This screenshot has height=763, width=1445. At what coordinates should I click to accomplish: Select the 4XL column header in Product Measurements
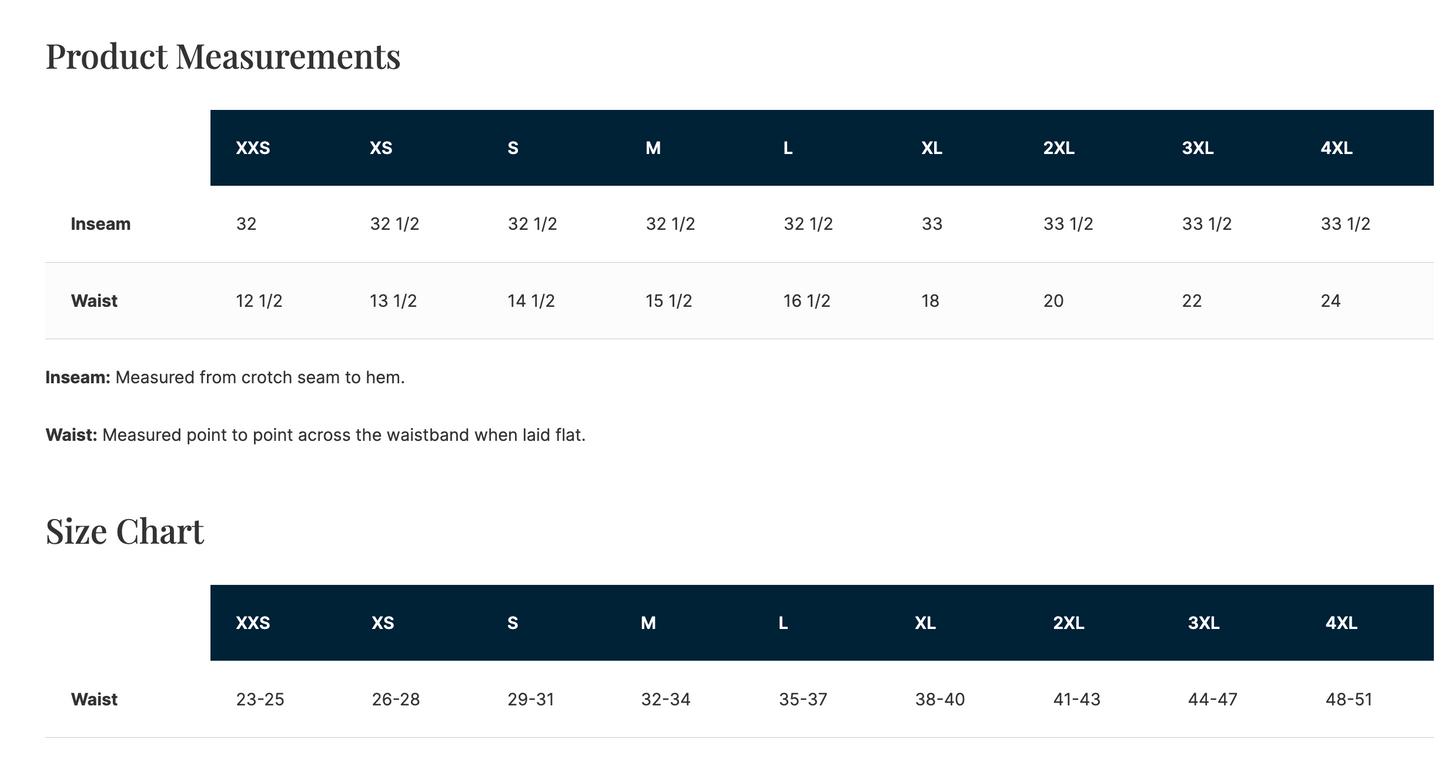click(1336, 148)
